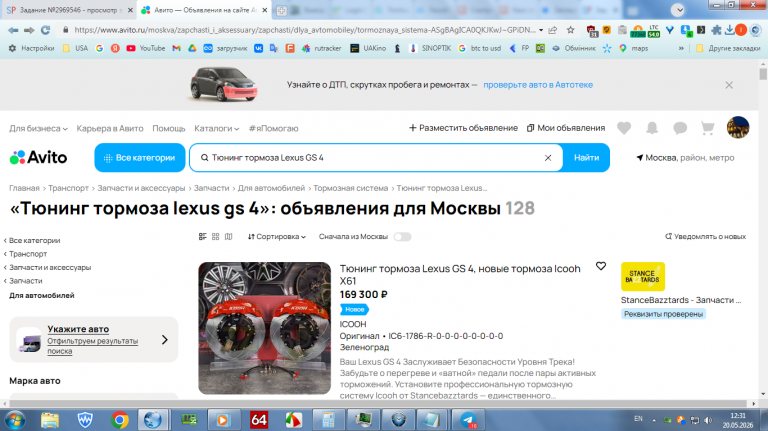Open 'Другие закладки' bookmarks folder

coord(728,48)
